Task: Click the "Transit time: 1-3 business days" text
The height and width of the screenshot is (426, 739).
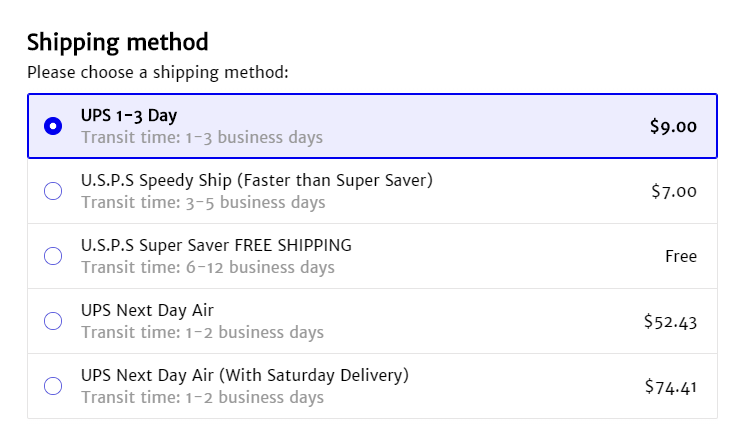Action: 202,137
